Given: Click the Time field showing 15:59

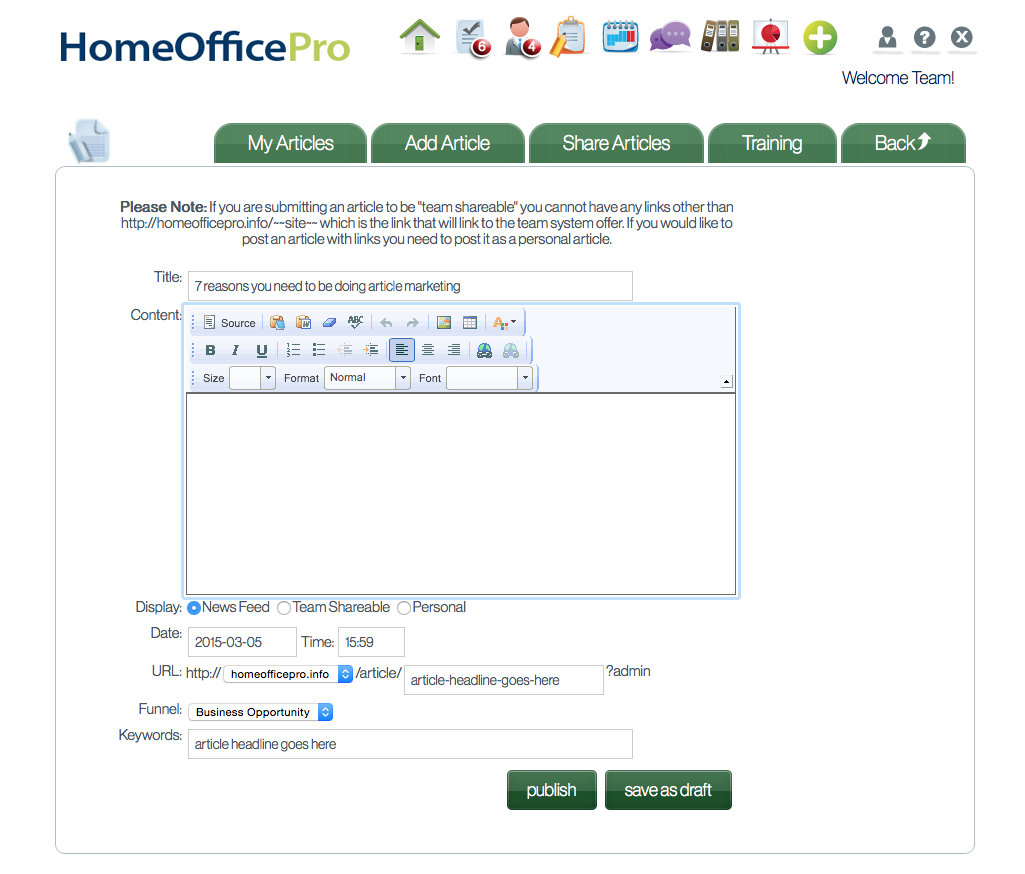Looking at the screenshot, I should 371,642.
